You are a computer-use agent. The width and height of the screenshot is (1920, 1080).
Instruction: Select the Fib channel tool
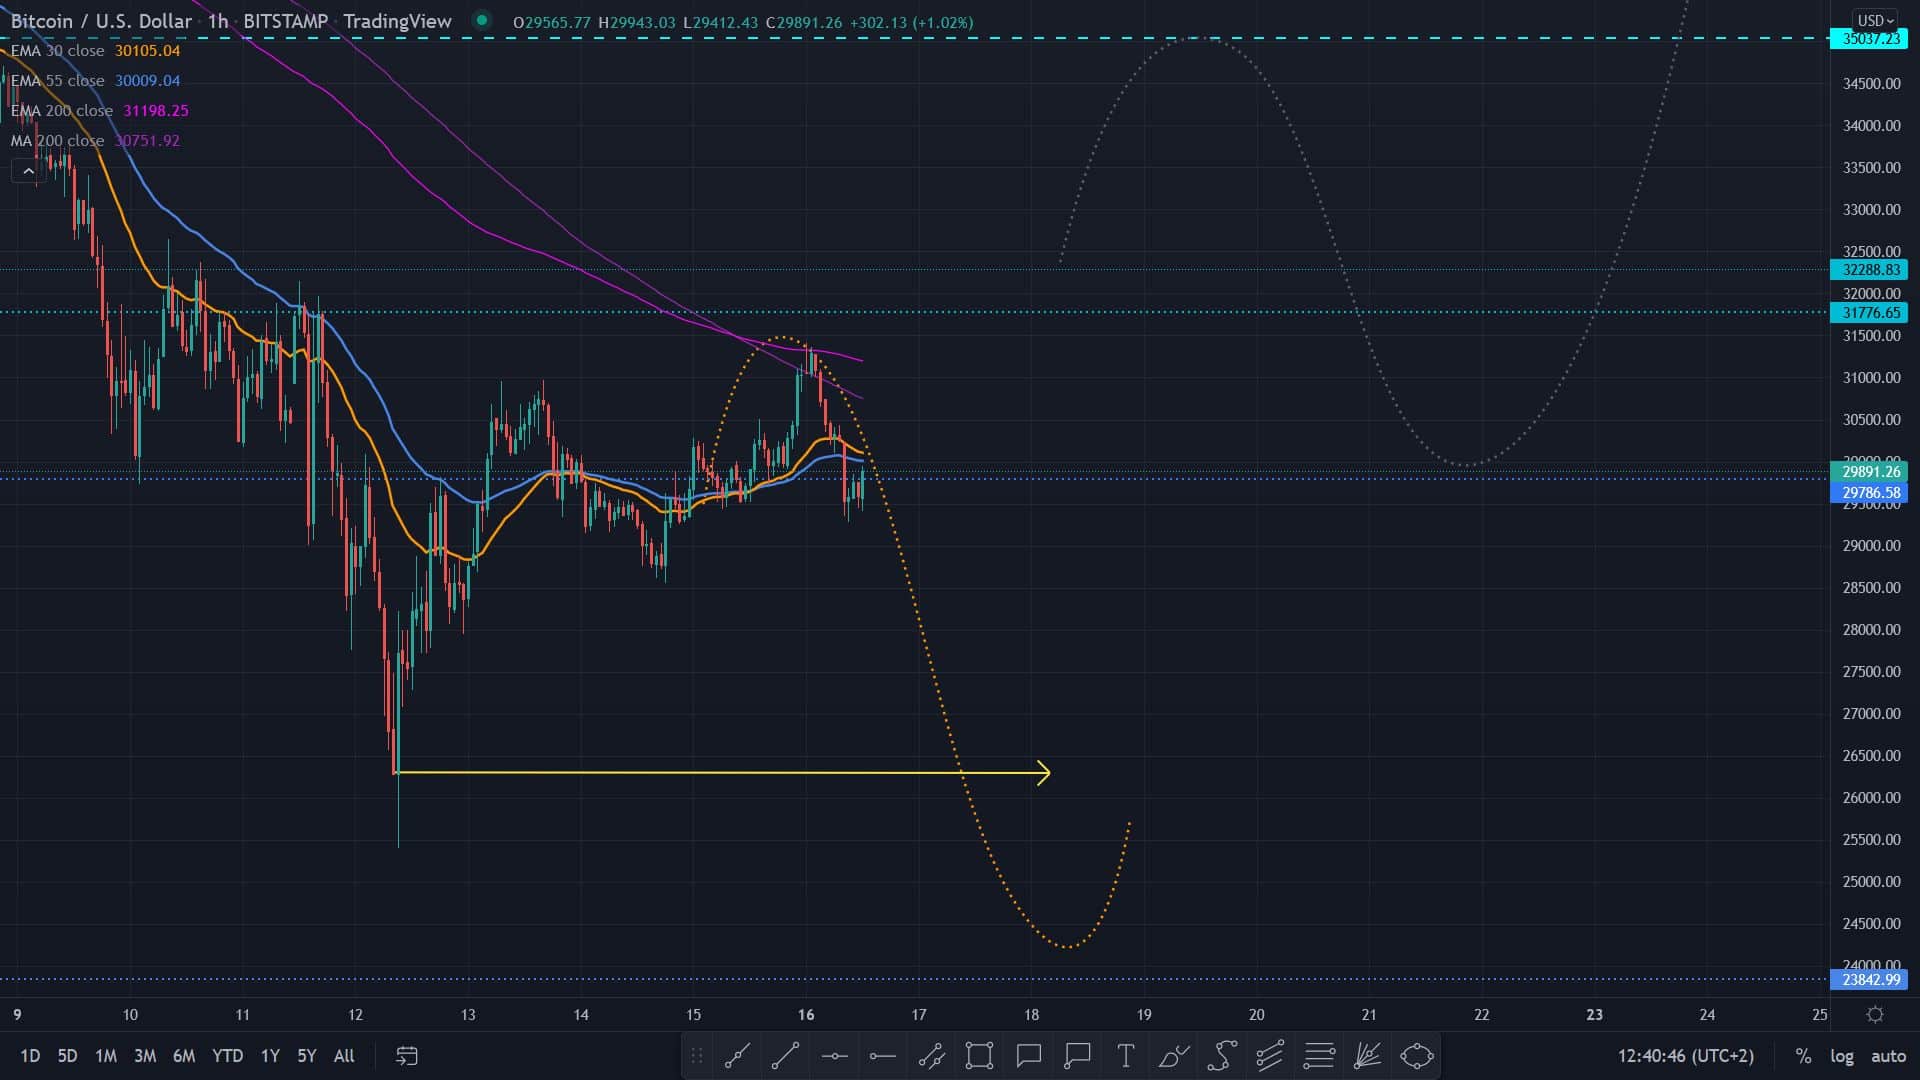coord(1270,1055)
